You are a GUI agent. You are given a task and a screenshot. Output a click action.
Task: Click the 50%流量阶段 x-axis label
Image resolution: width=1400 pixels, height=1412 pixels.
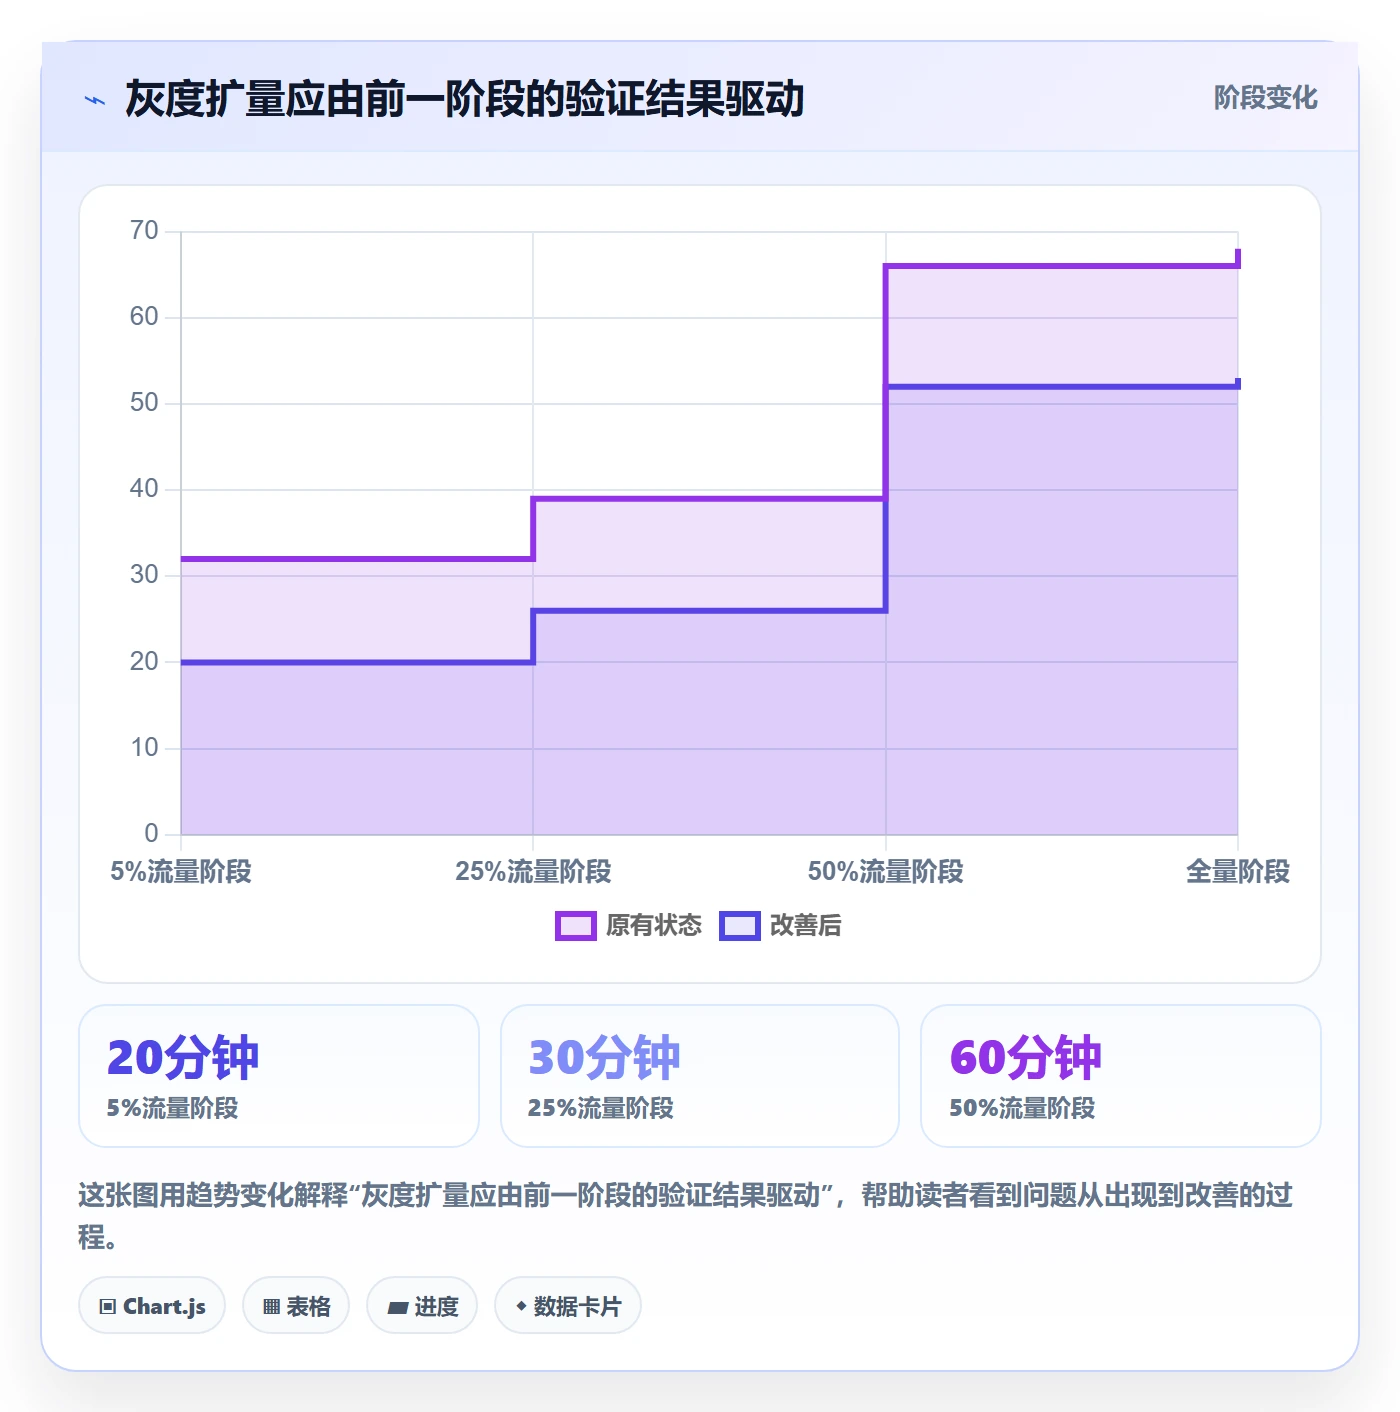click(x=886, y=872)
